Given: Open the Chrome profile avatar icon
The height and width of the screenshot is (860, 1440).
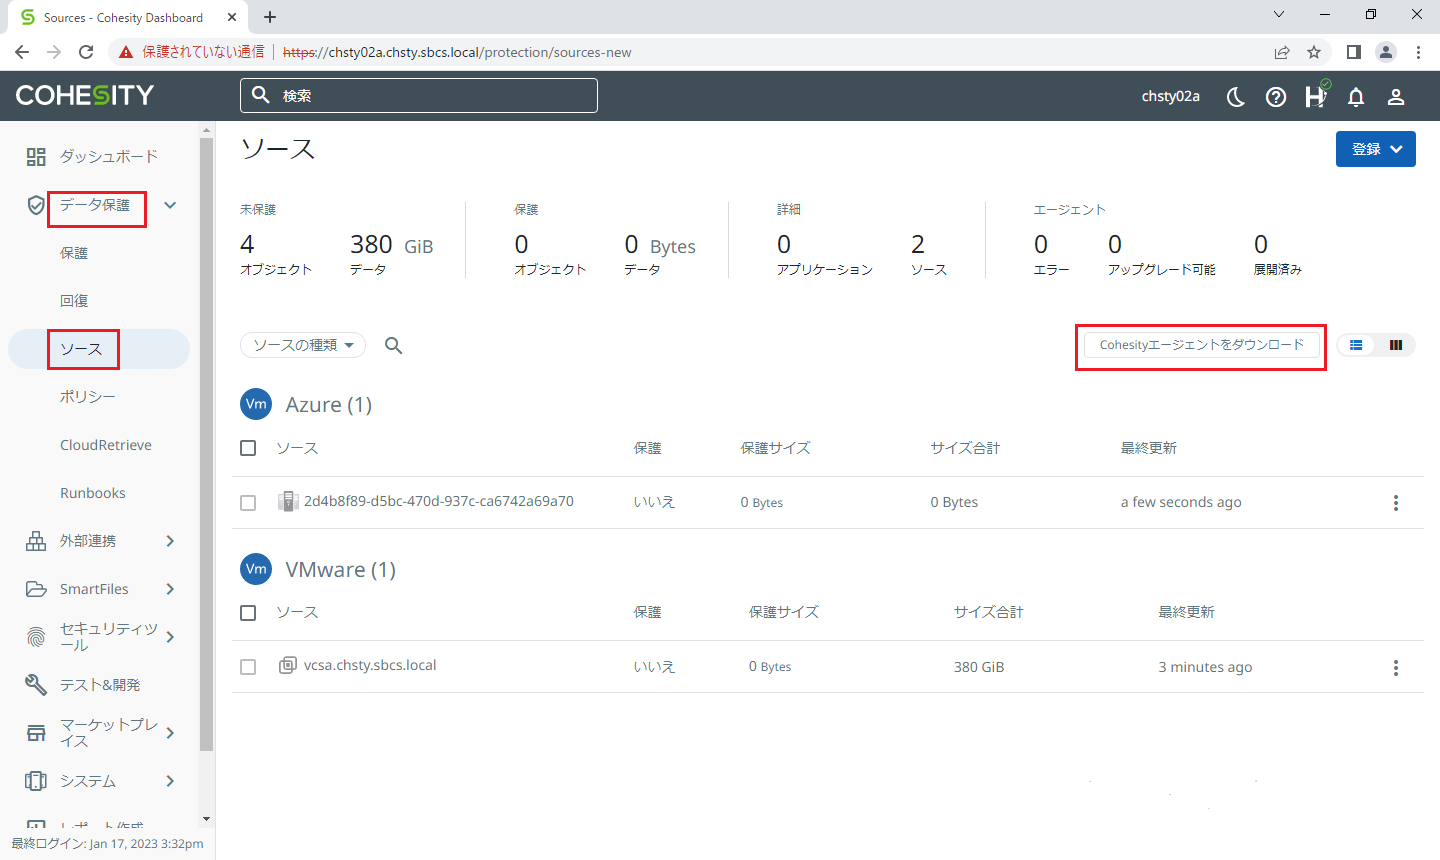Looking at the screenshot, I should point(1386,52).
